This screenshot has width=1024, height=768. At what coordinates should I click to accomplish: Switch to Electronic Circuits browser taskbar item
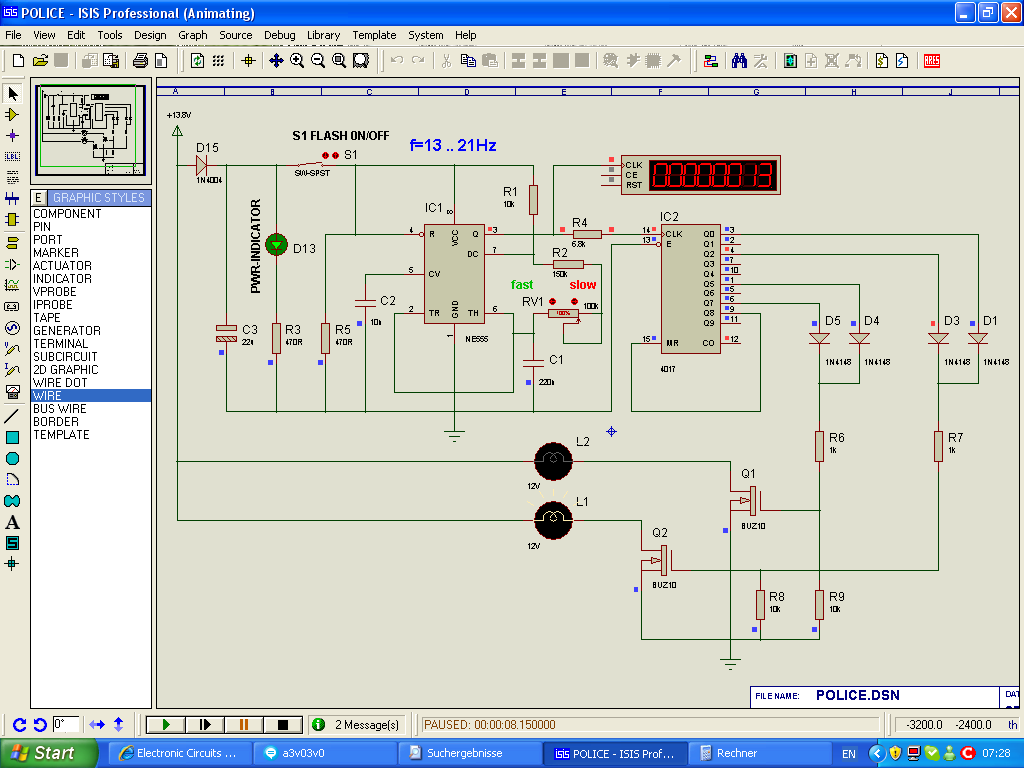[x=180, y=753]
